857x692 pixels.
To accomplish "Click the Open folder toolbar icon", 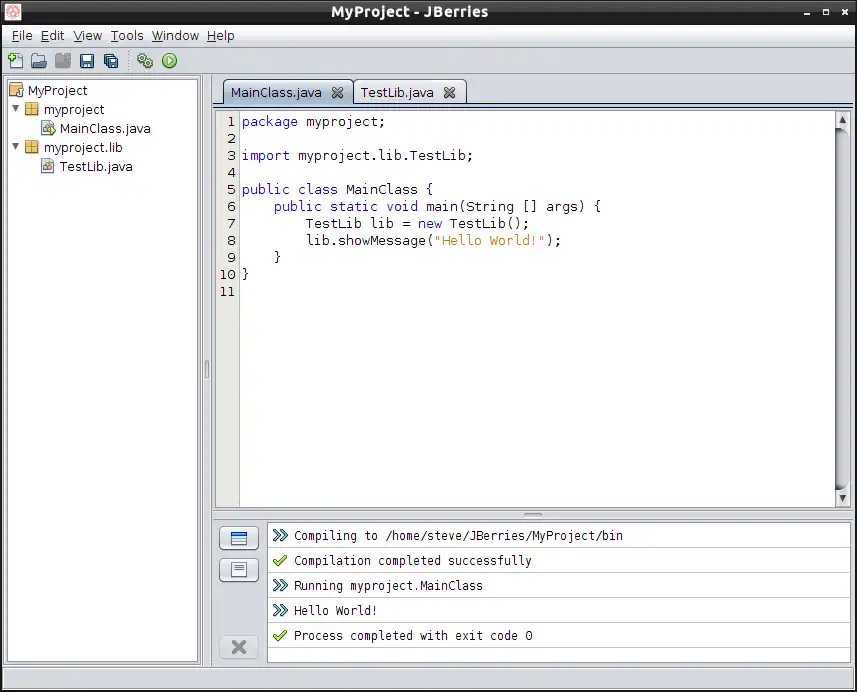I will click(39, 61).
